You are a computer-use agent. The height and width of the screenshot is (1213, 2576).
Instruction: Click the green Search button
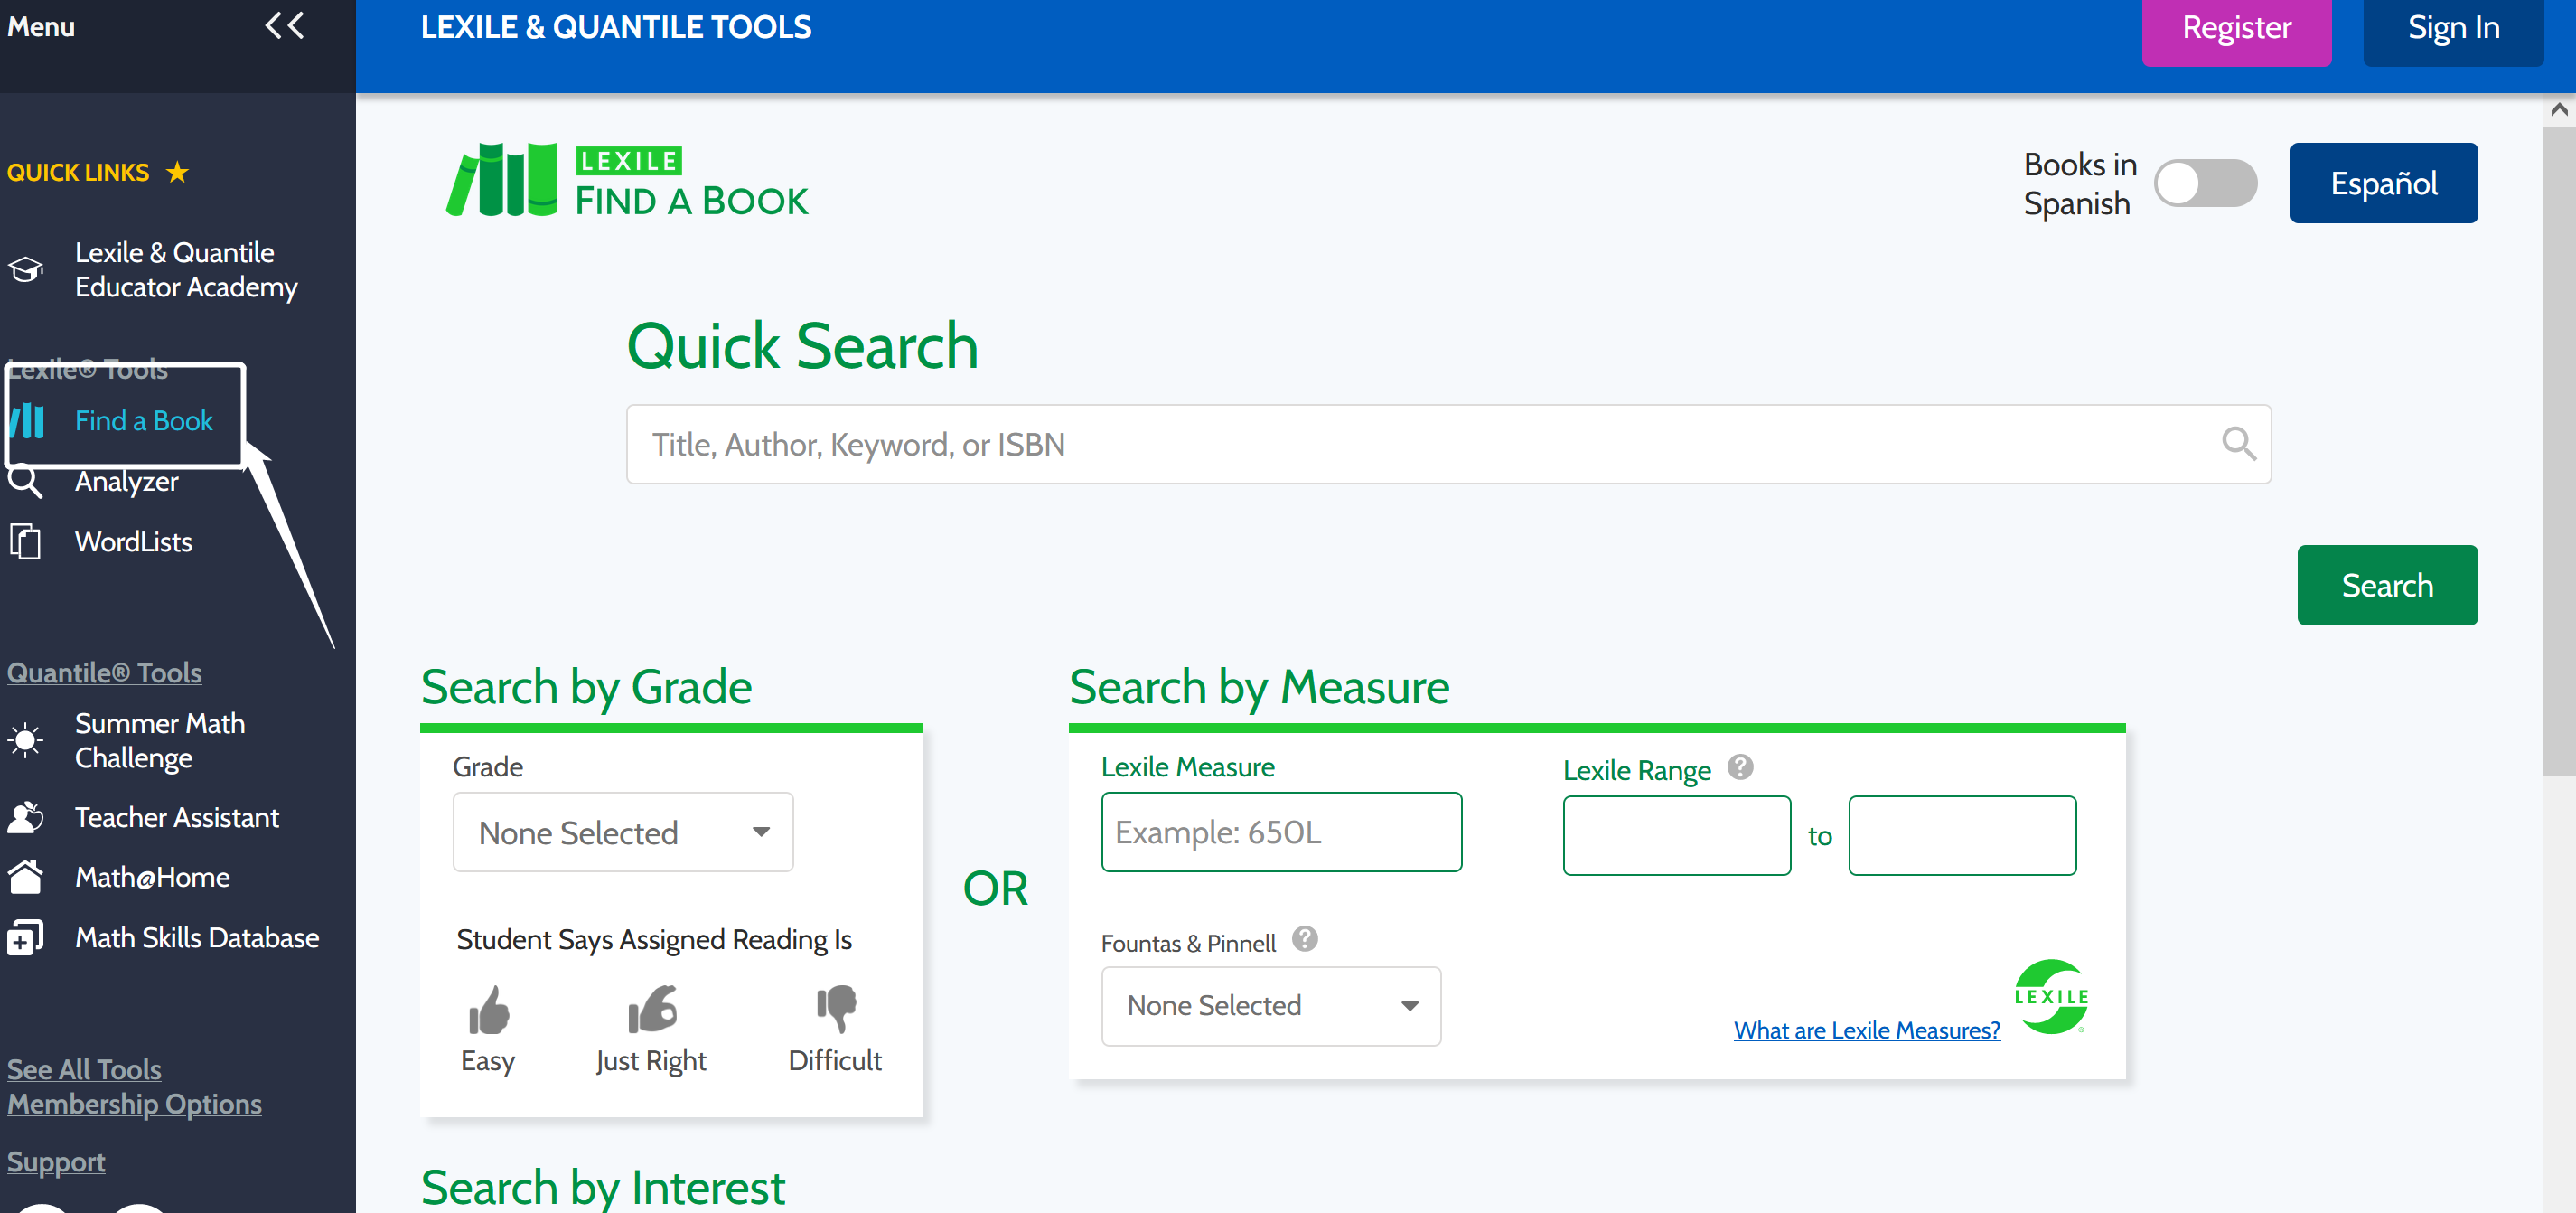point(2386,585)
